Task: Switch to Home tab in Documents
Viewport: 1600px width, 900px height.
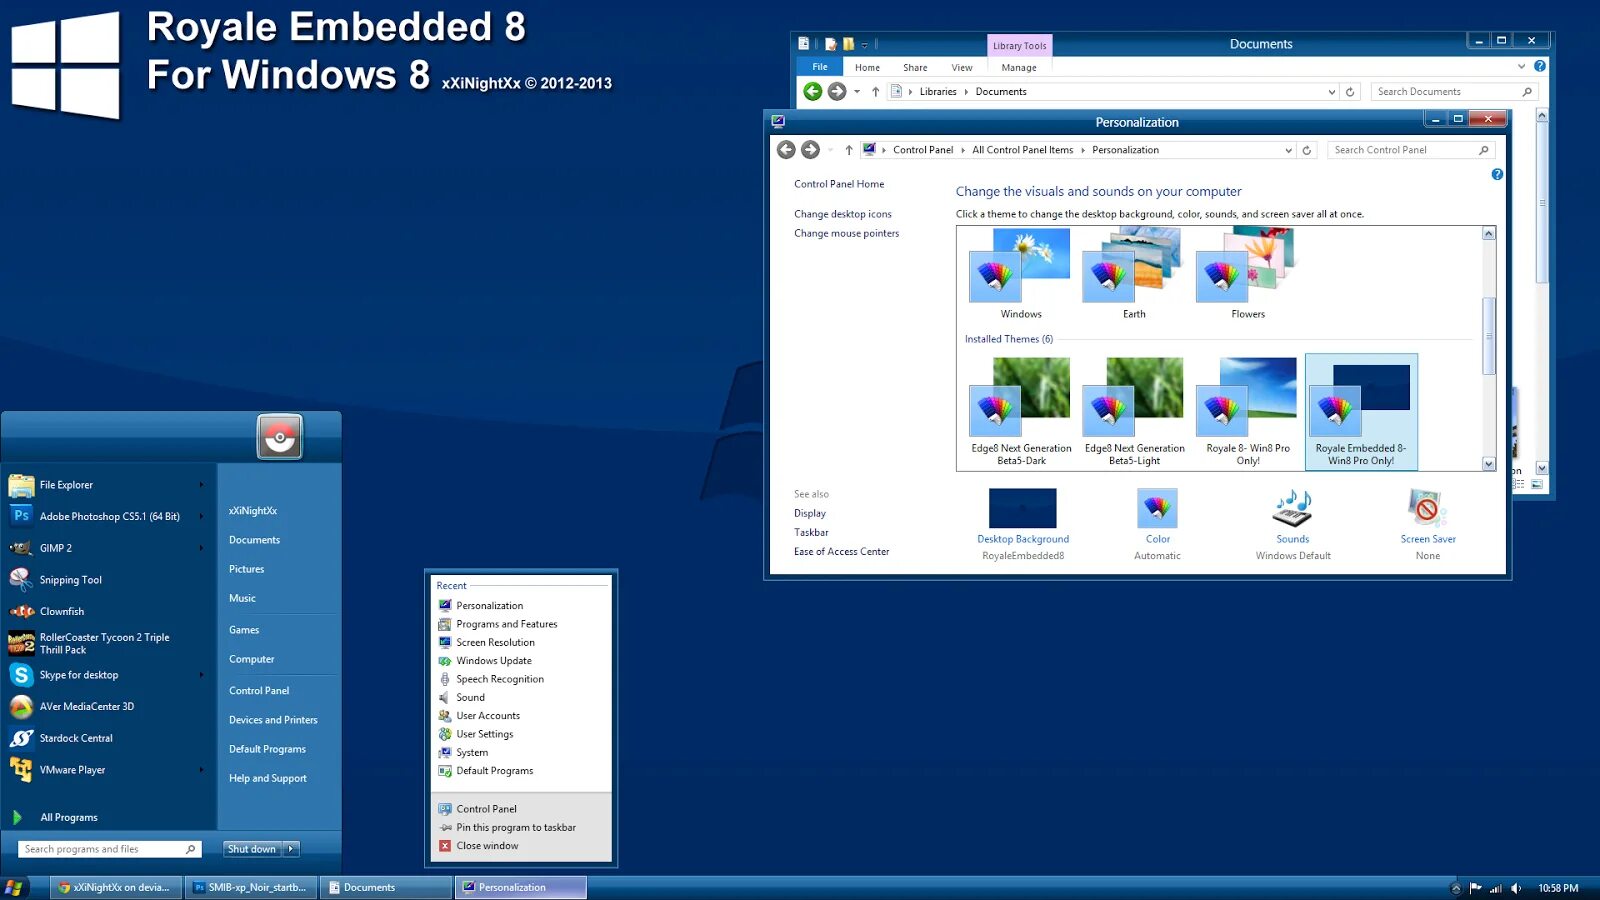Action: pyautogui.click(x=867, y=68)
